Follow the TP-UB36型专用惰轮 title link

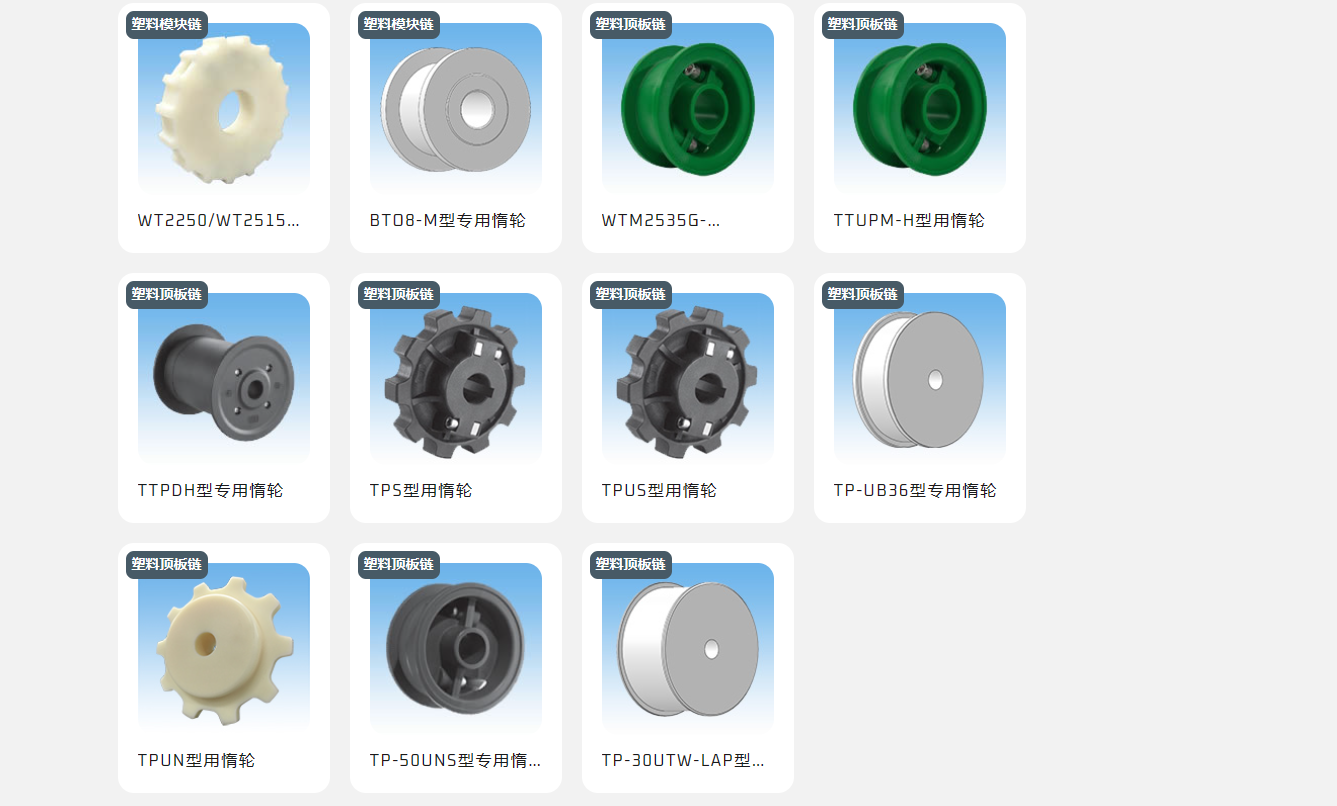(915, 490)
